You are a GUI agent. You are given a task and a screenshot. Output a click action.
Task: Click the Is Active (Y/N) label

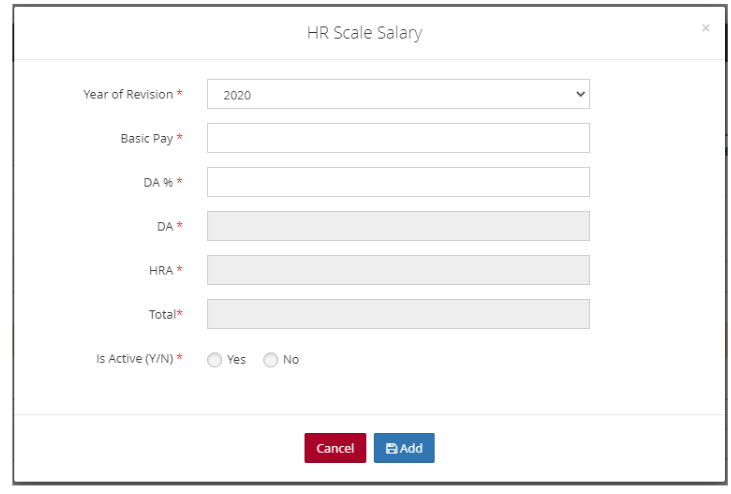click(x=135, y=359)
